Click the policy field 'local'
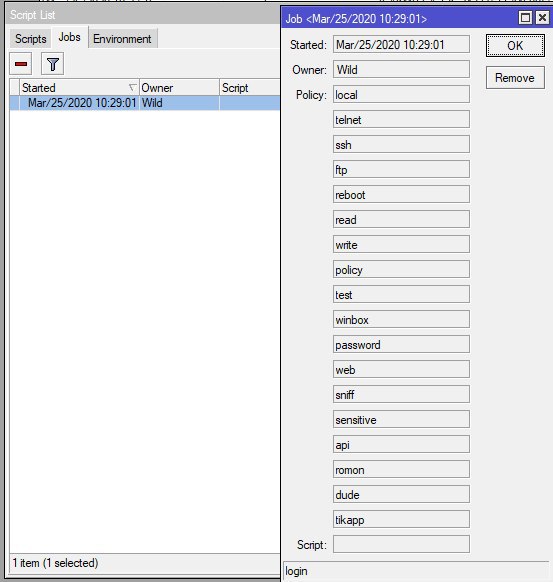 [x=401, y=94]
